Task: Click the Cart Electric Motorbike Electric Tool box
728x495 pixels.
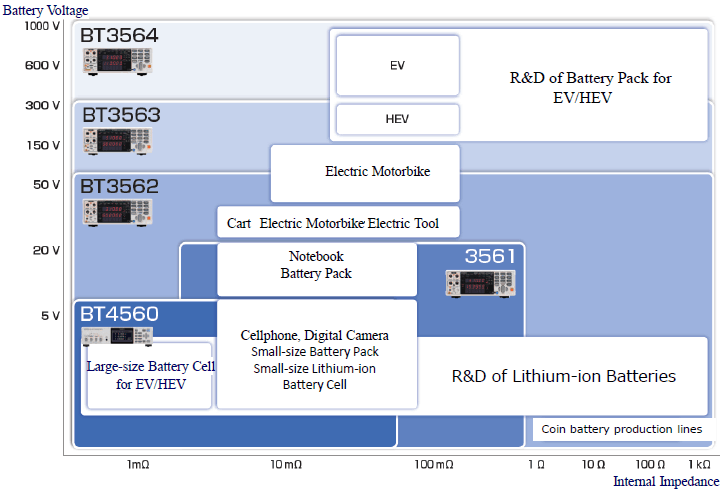Action: click(x=340, y=223)
